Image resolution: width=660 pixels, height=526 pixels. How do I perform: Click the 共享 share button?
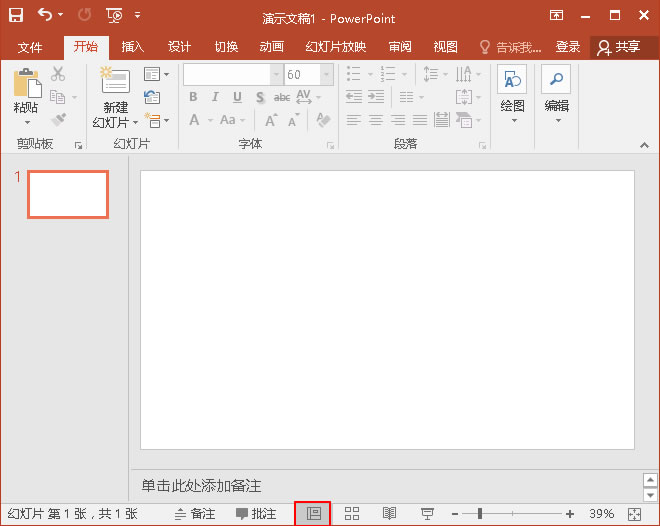click(x=618, y=47)
